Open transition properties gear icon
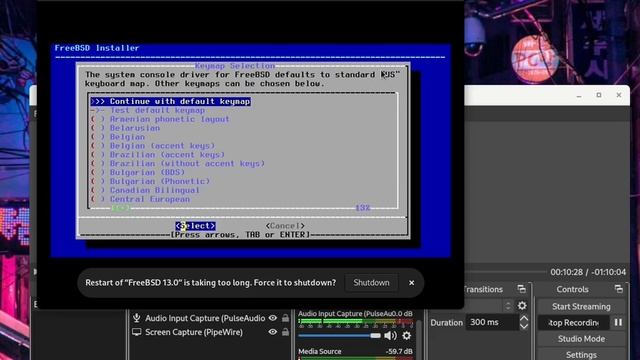This screenshot has width=640, height=360. (522, 306)
